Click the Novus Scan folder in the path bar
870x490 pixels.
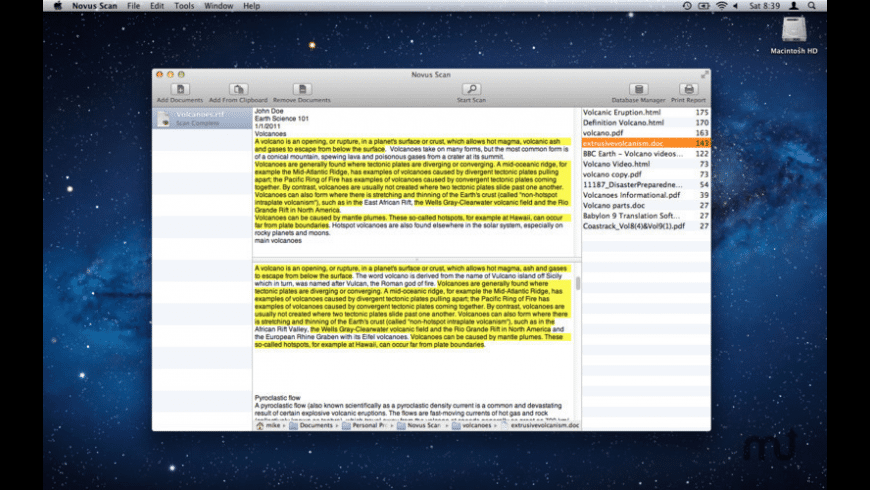click(419, 426)
